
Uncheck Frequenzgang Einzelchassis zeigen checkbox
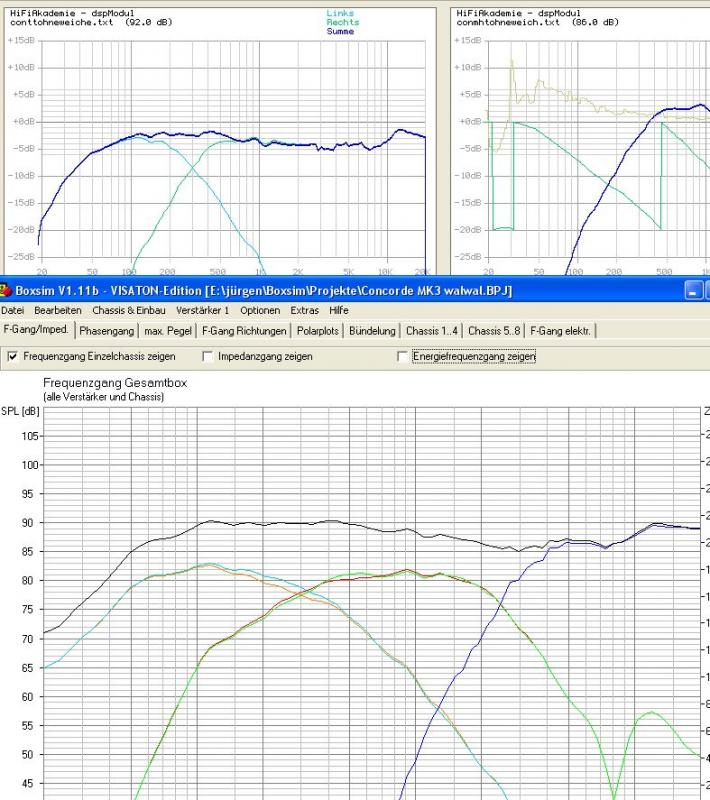click(x=13, y=357)
